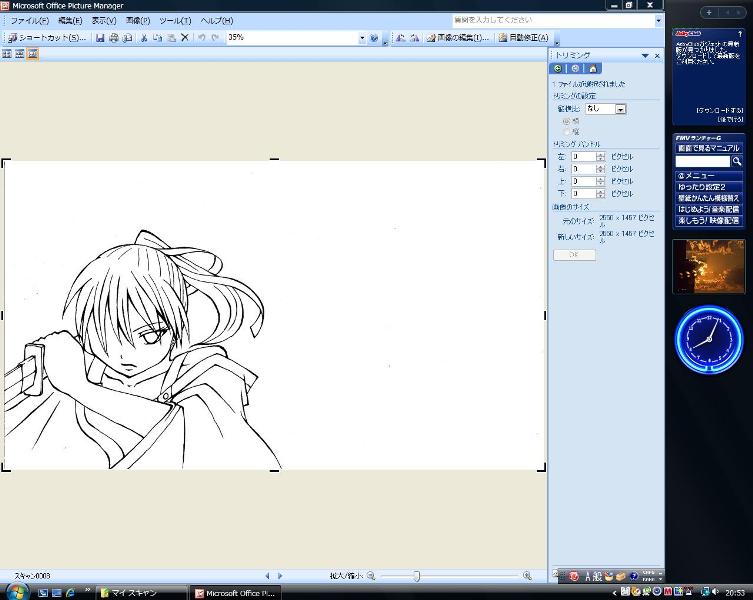Screen dimensions: 753x600
Task: Open the ファイル(F) menu
Action: (29, 21)
